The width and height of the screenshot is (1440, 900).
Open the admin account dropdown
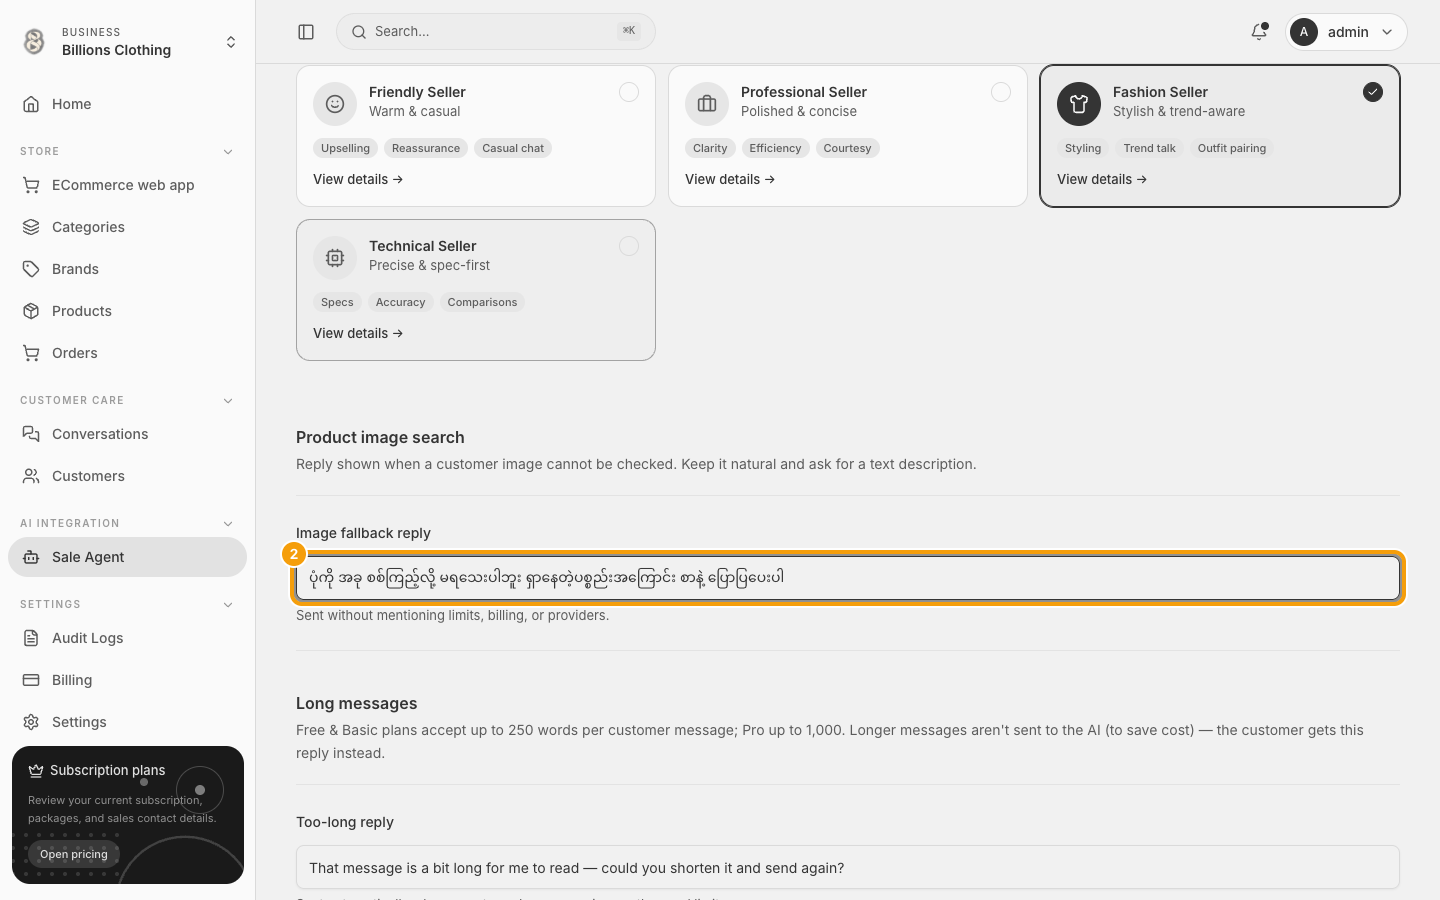coord(1346,32)
